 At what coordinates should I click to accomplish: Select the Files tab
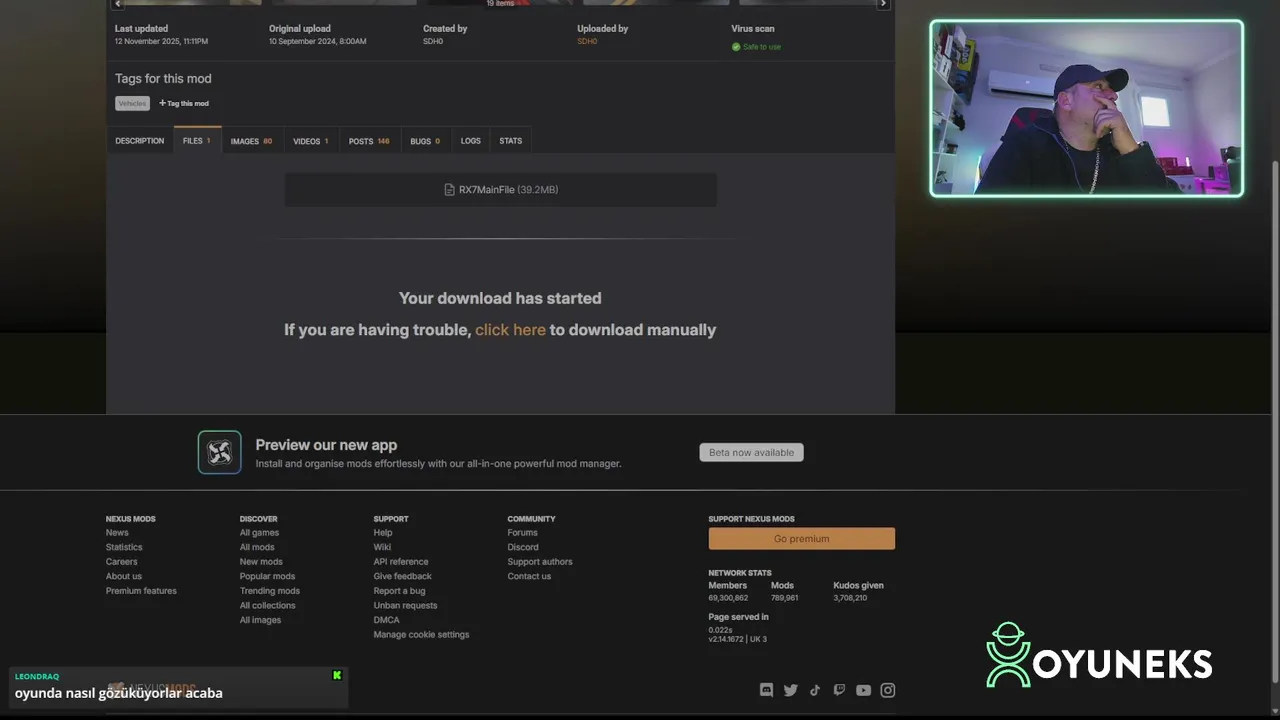tap(197, 141)
